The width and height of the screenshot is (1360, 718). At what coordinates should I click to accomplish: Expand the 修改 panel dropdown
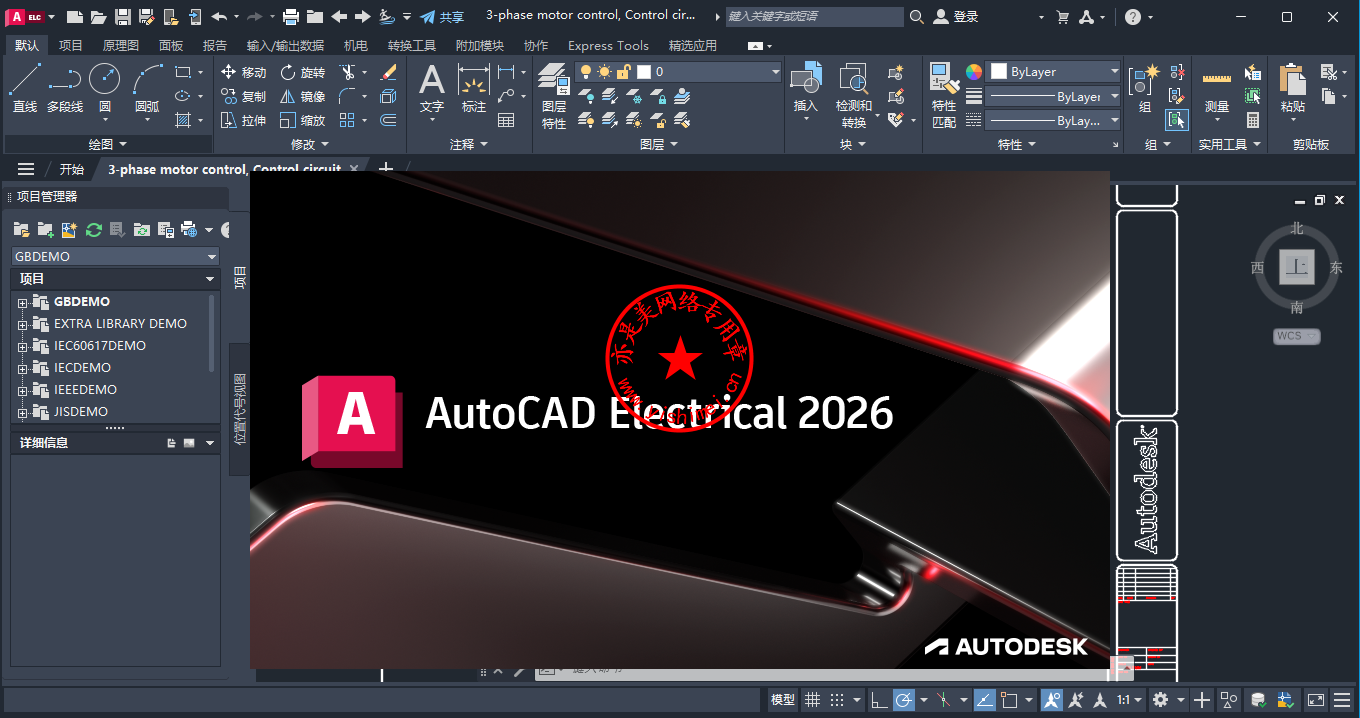[308, 144]
